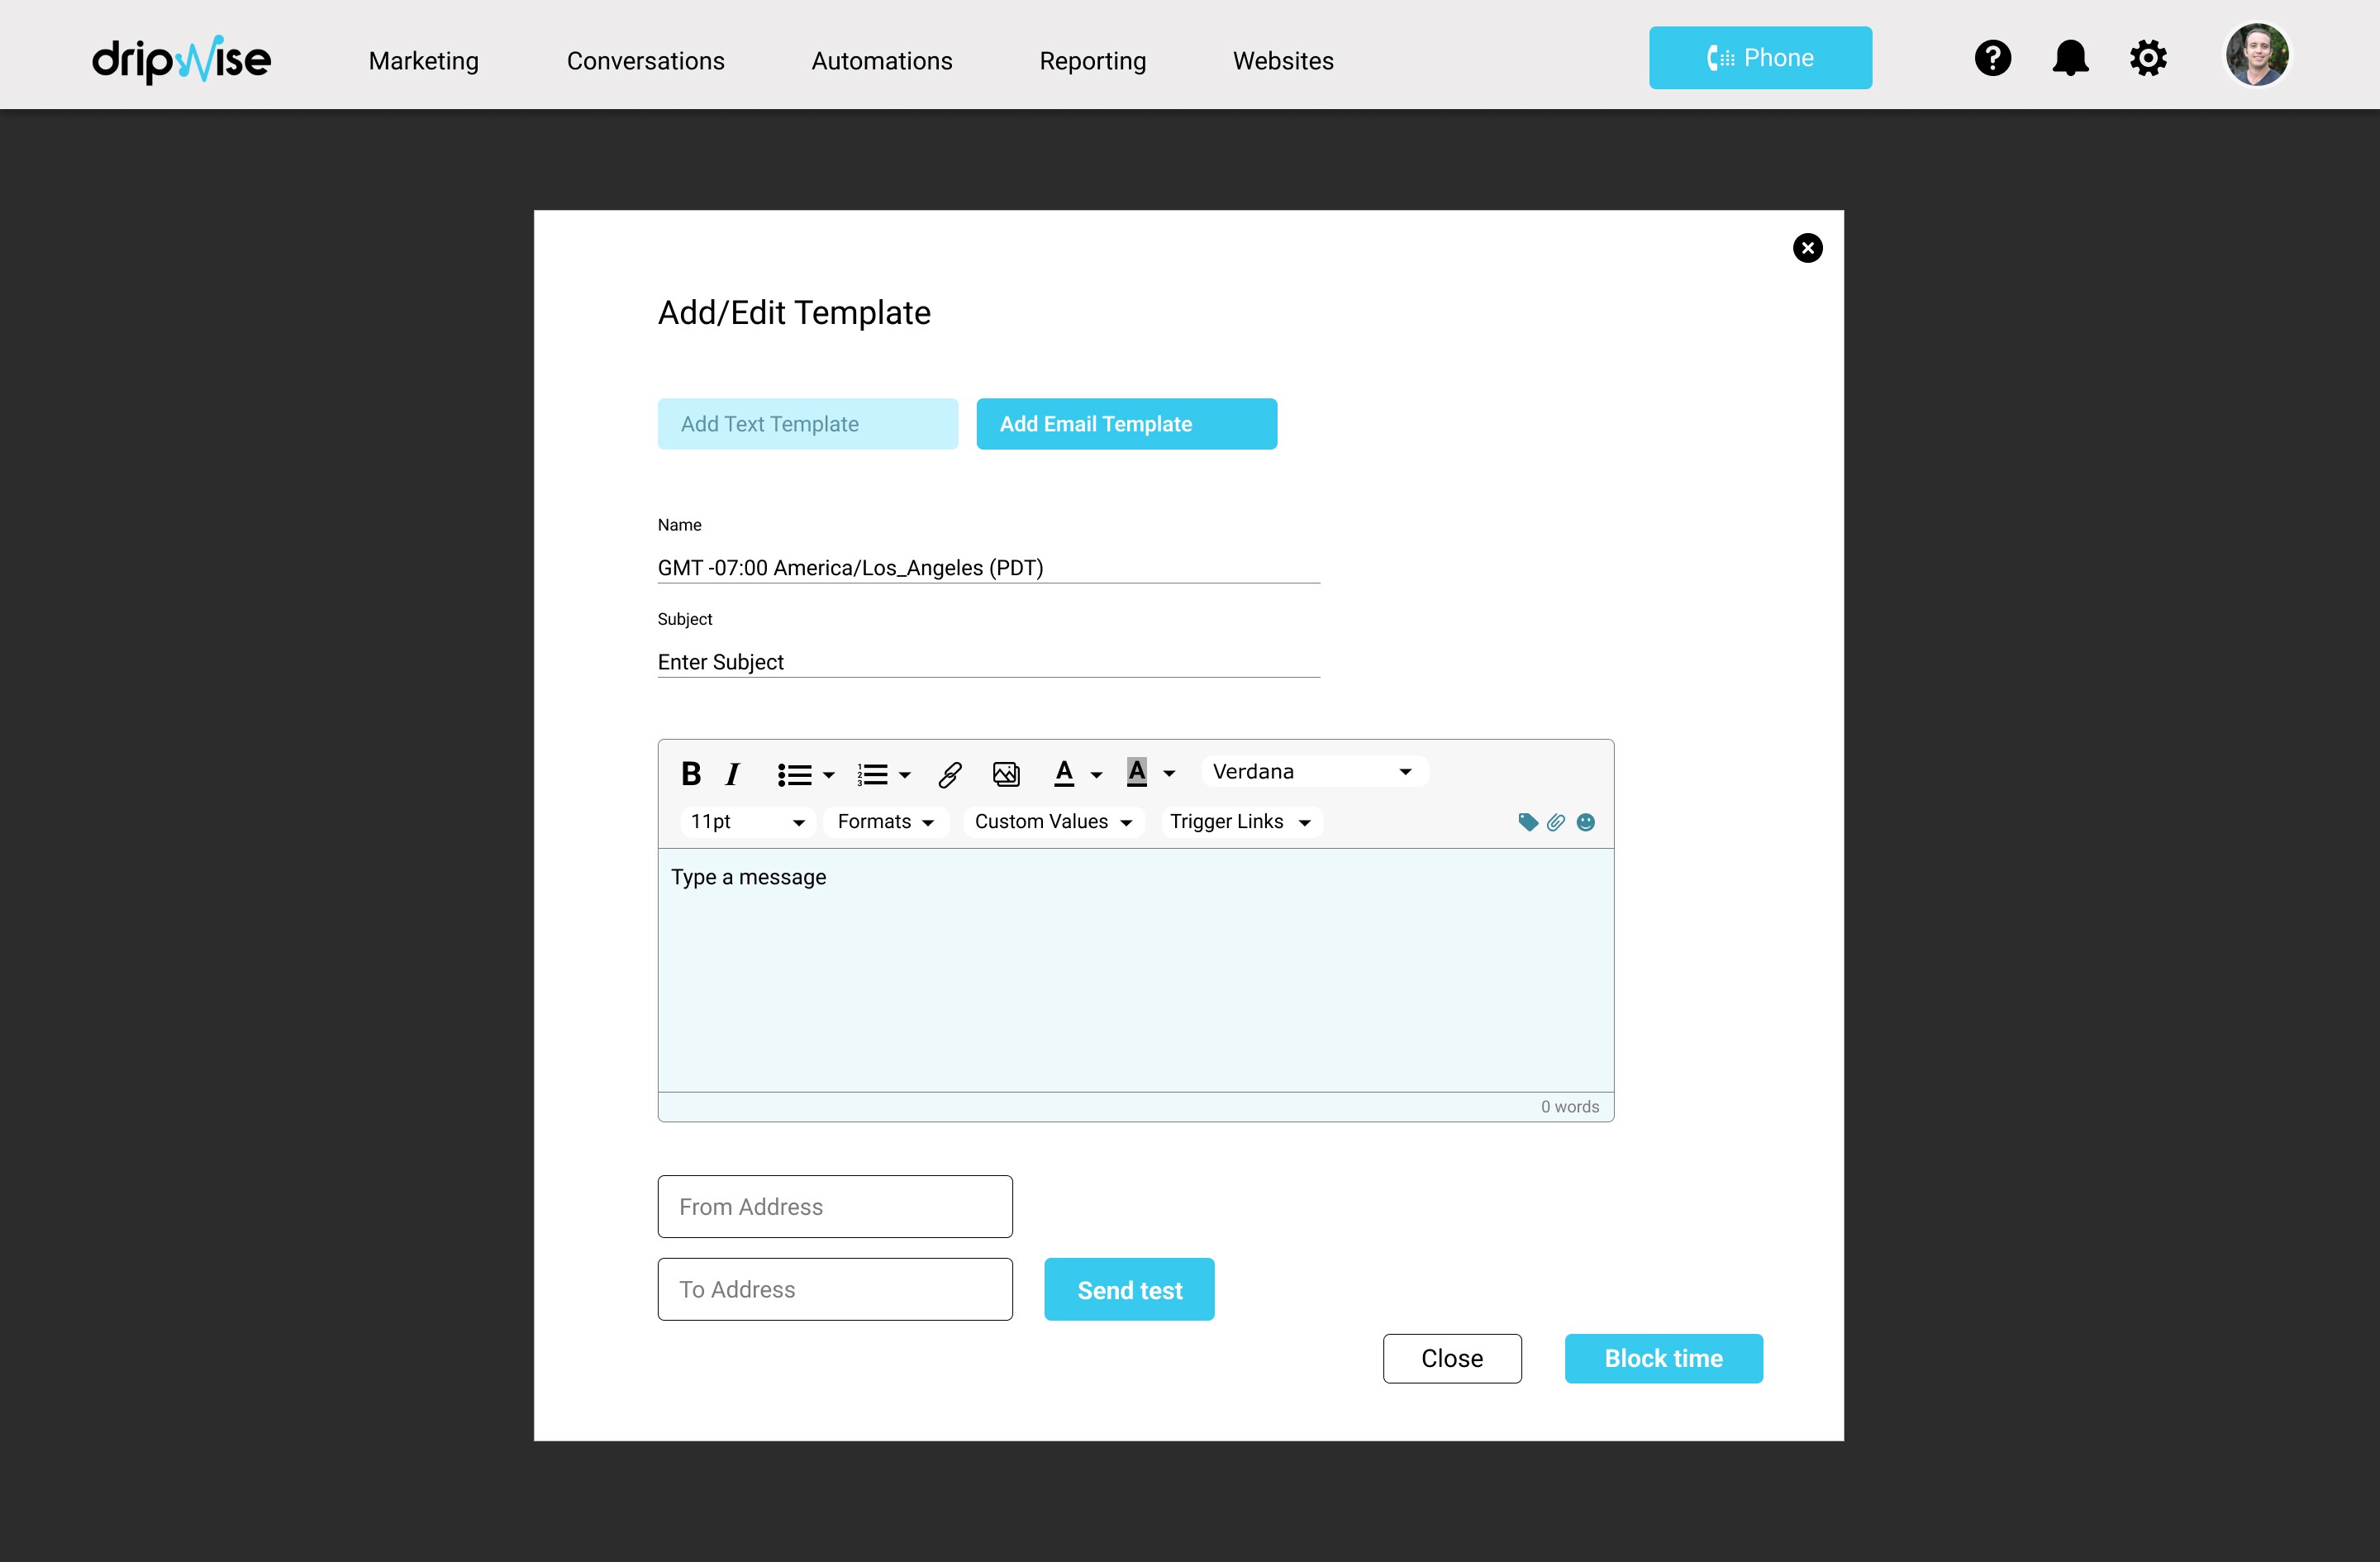This screenshot has height=1562, width=2380.
Task: Click the tag icon in the editor toolbar
Action: 1527,822
